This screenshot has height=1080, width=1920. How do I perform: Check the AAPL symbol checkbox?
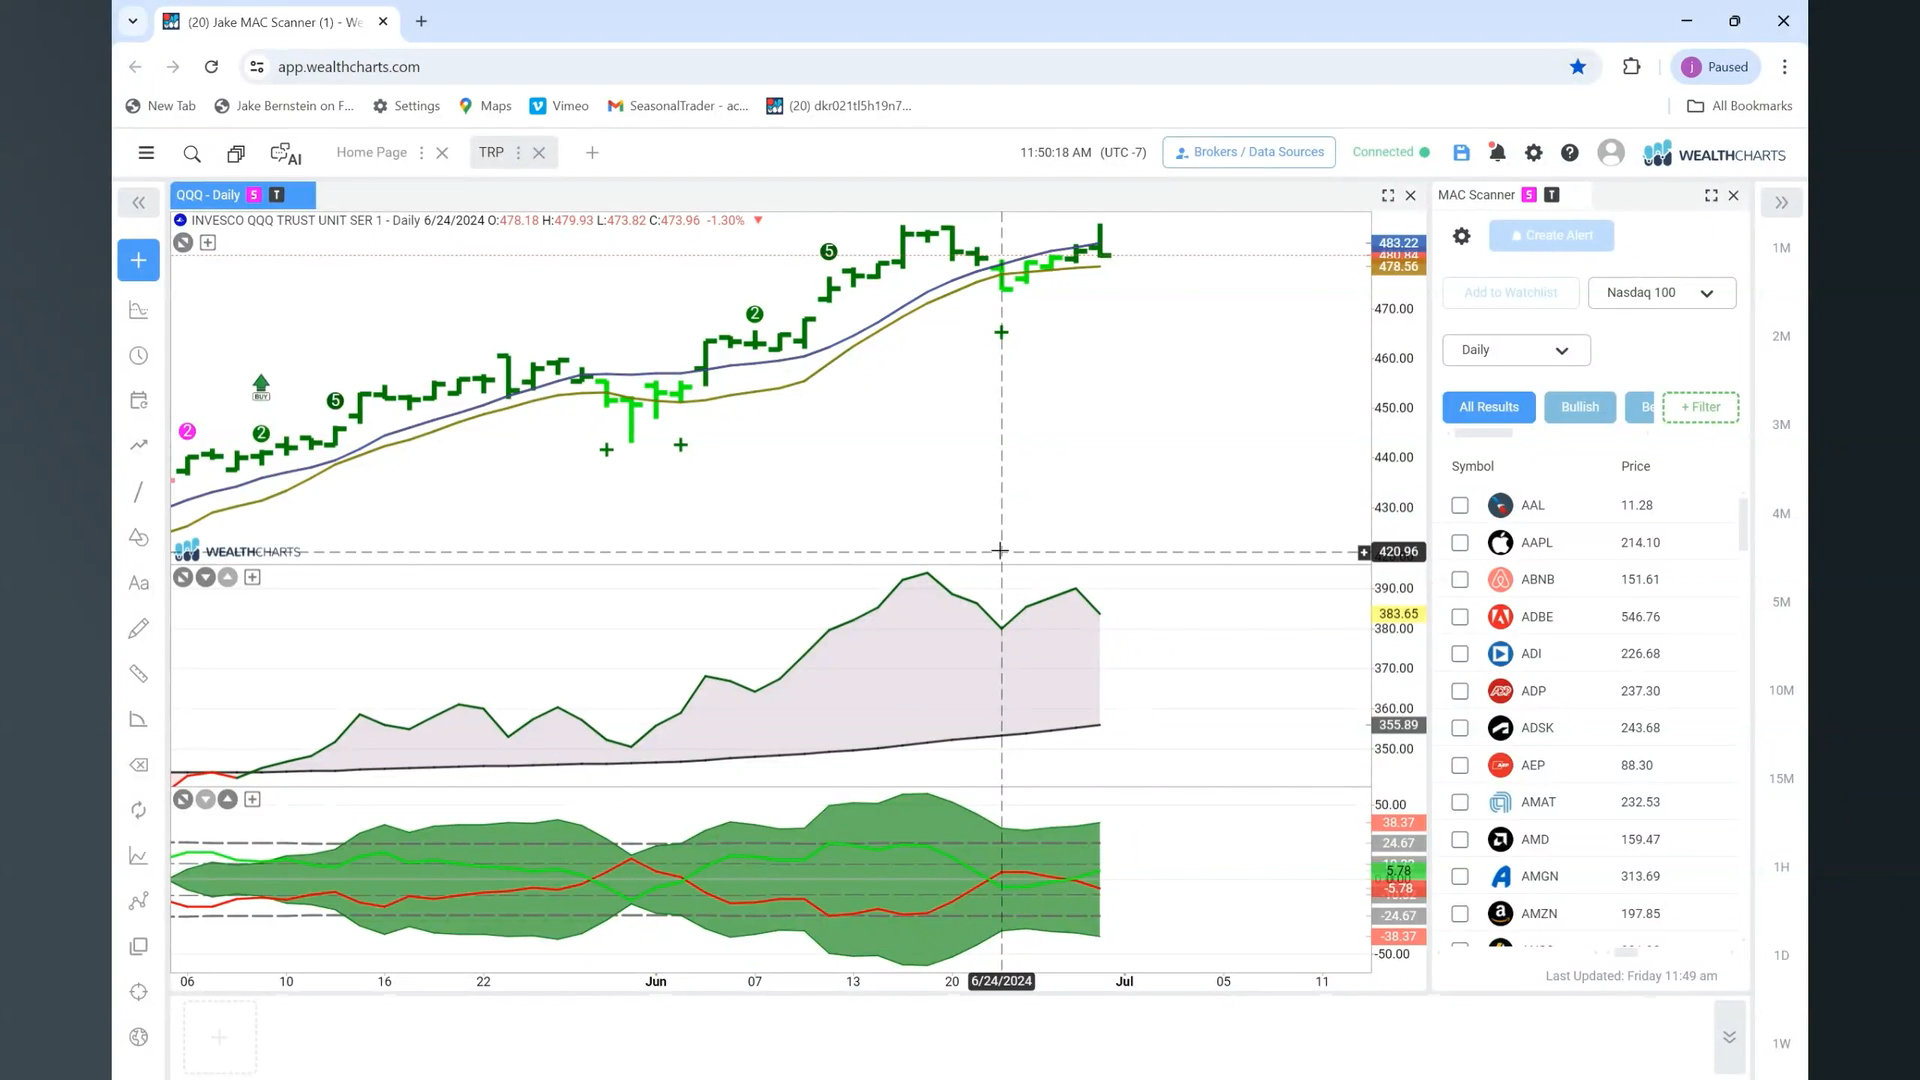click(1460, 543)
